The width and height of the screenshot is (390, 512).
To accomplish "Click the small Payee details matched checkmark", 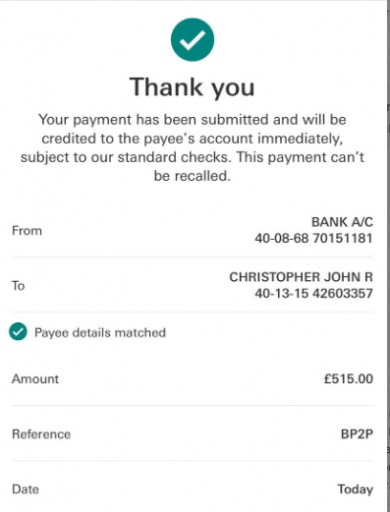I will click(18, 332).
